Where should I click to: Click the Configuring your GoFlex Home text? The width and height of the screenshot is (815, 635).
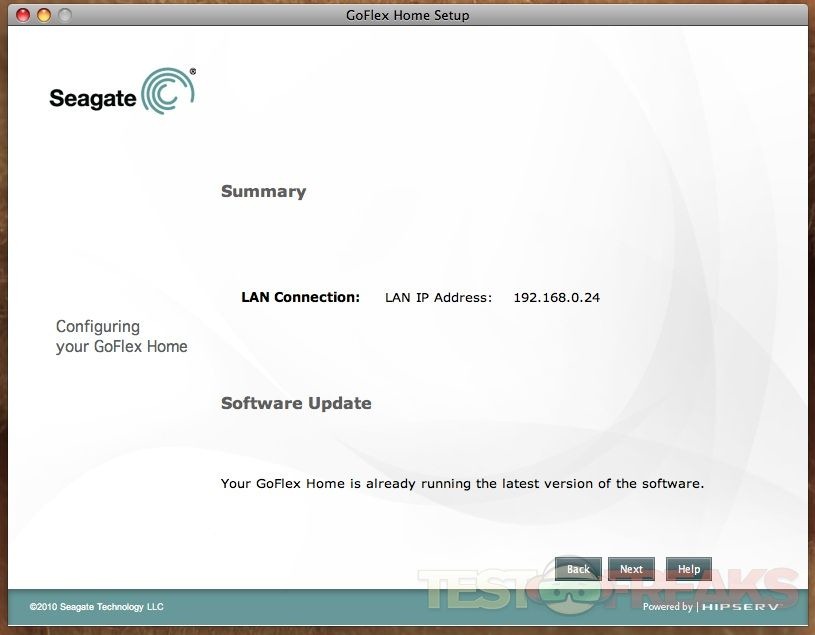pos(121,336)
